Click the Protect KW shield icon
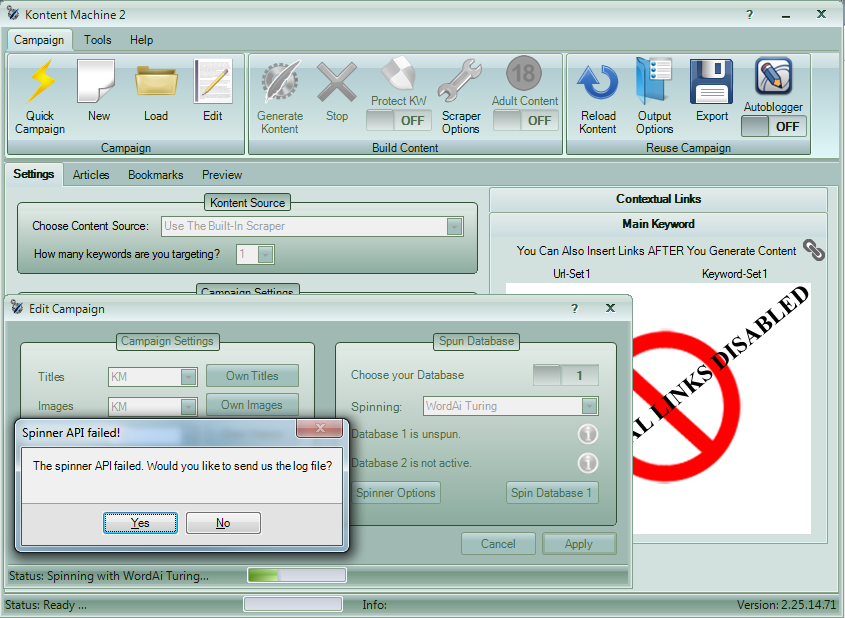Viewport: 845px width, 618px height. pos(399,73)
